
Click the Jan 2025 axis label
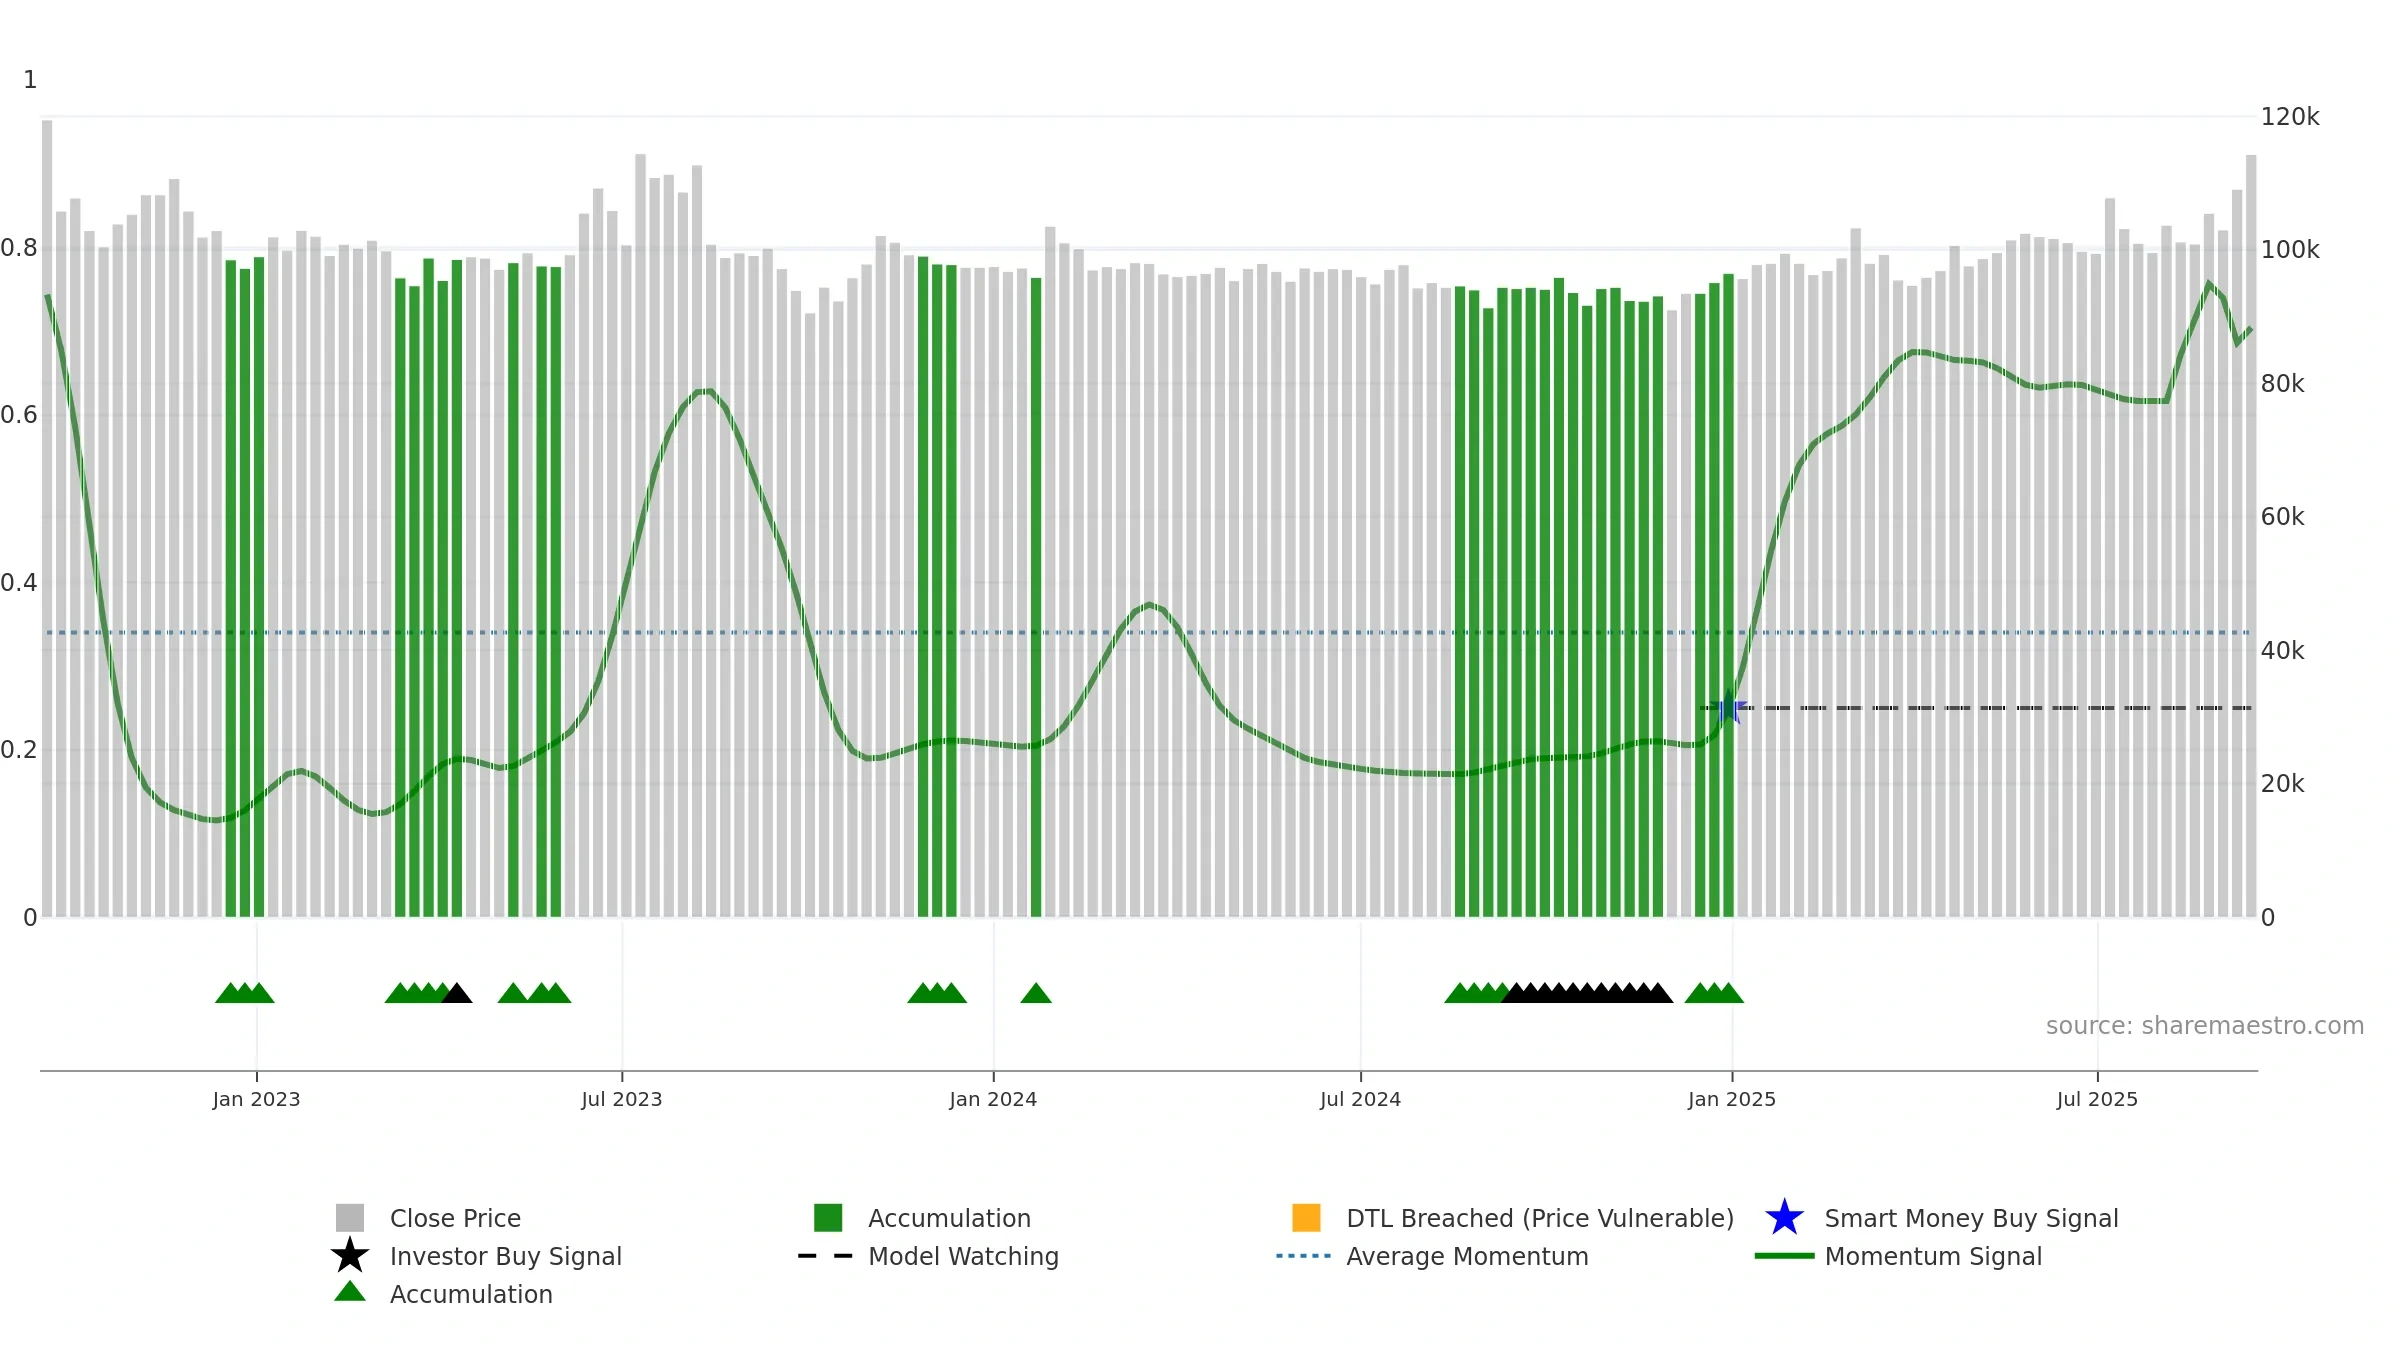pyautogui.click(x=1732, y=1100)
